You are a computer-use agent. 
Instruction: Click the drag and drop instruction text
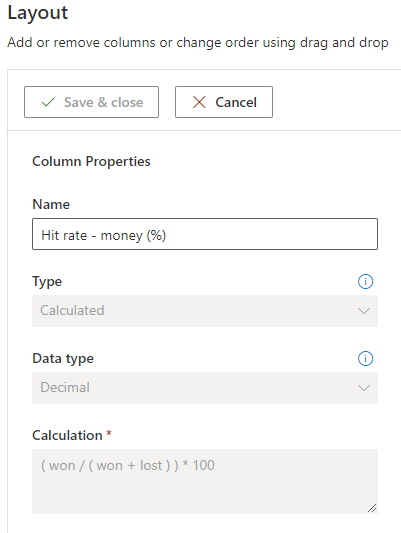pyautogui.click(x=198, y=43)
